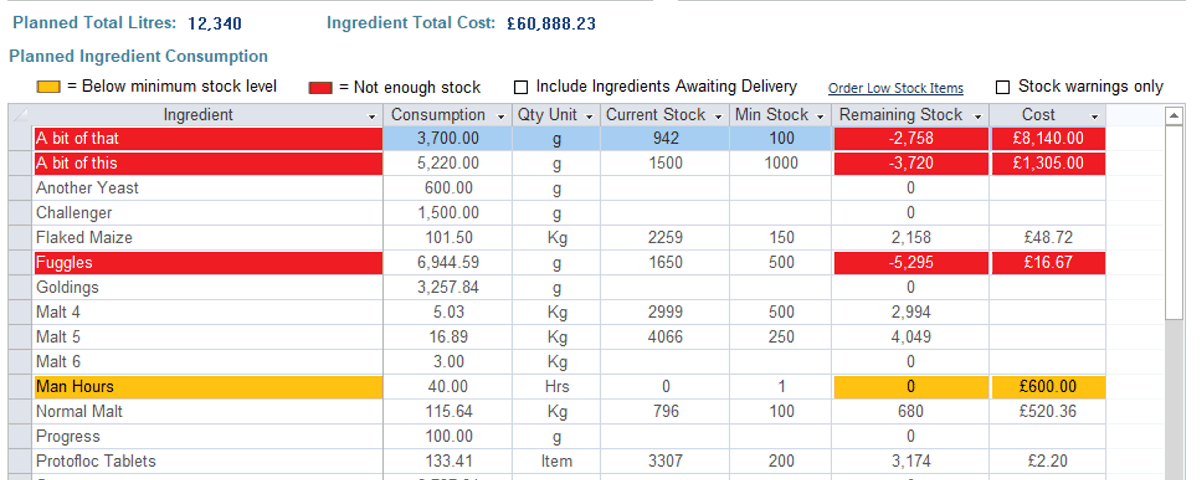The width and height of the screenshot is (1200, 480).
Task: Enable Include Ingredients Awaiting Delivery checkbox
Action: point(521,87)
